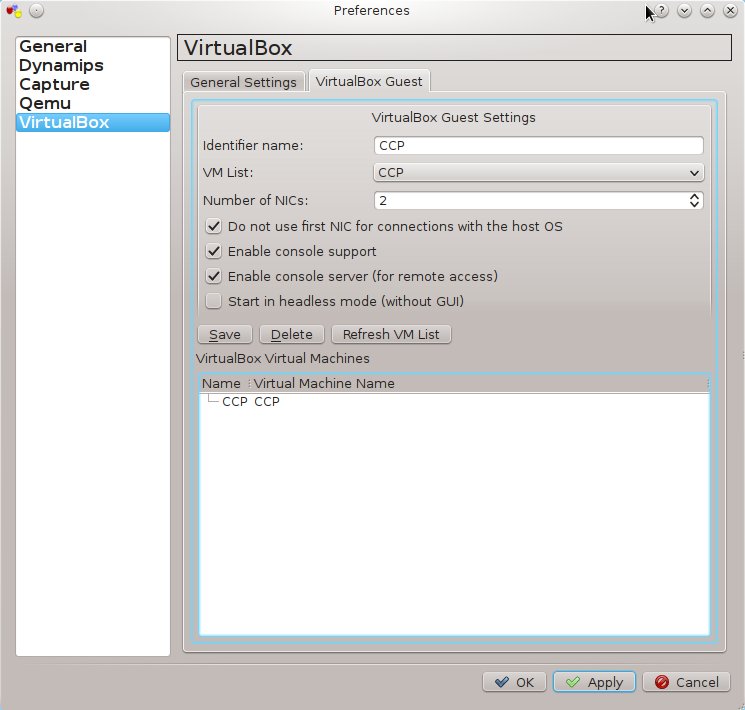This screenshot has width=745, height=710.
Task: Decrease the Number of NICs with down arrow
Action: click(694, 205)
